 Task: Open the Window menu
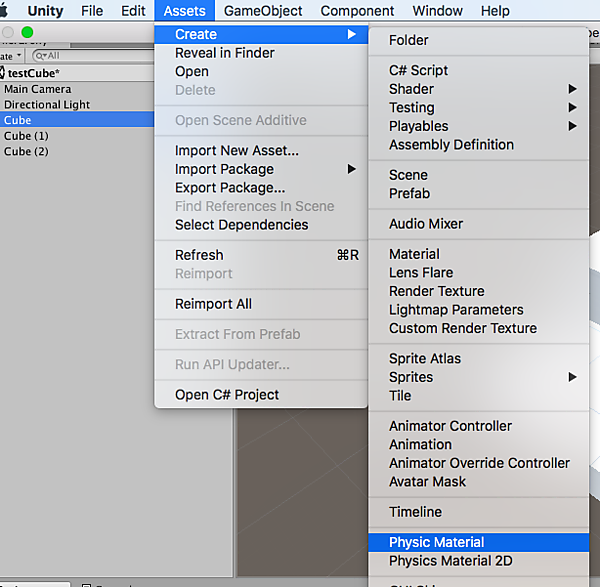coord(437,11)
